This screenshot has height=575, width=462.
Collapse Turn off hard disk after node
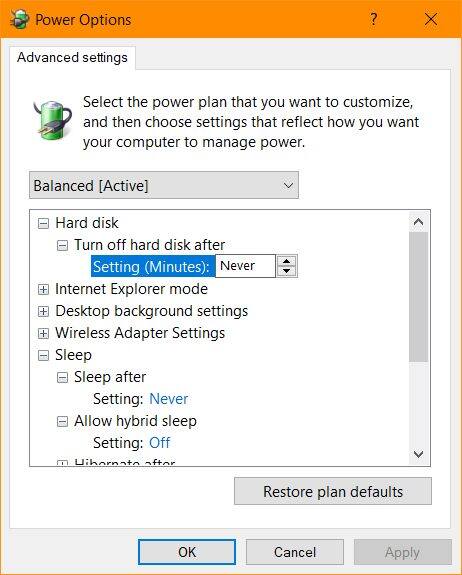click(x=62, y=245)
